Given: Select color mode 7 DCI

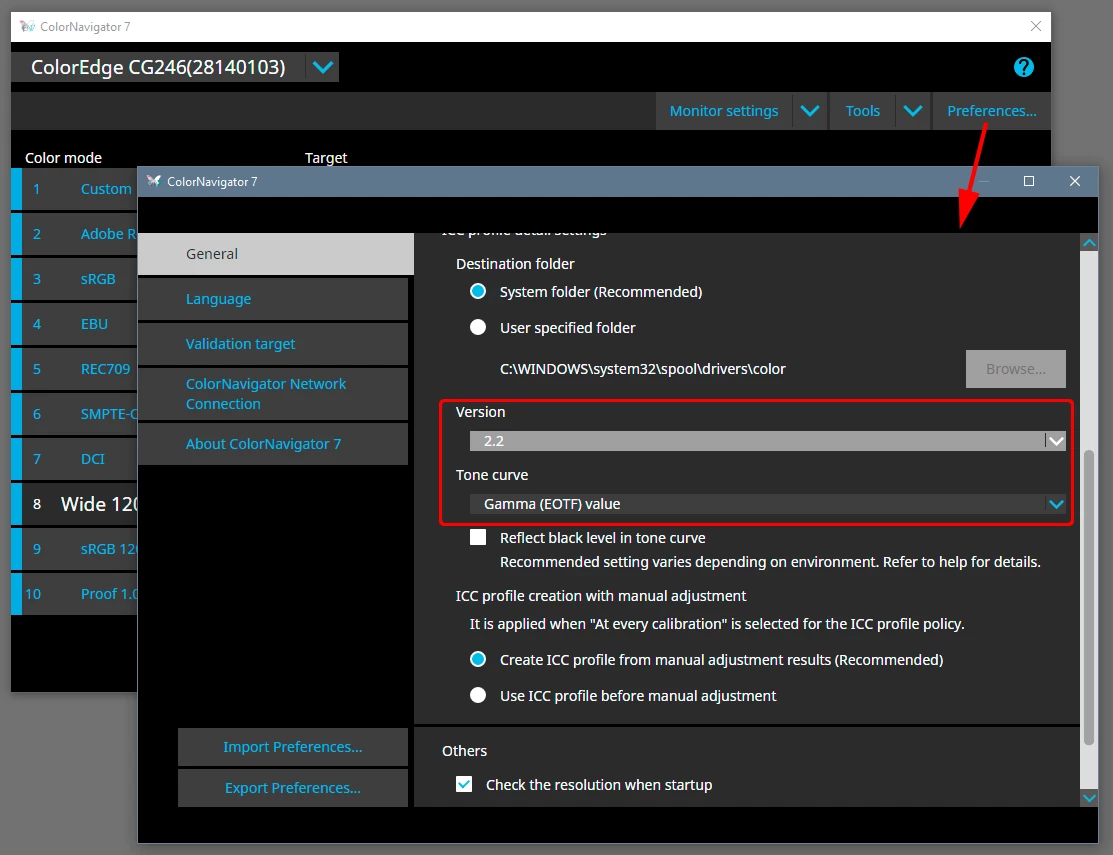Looking at the screenshot, I should (74, 459).
